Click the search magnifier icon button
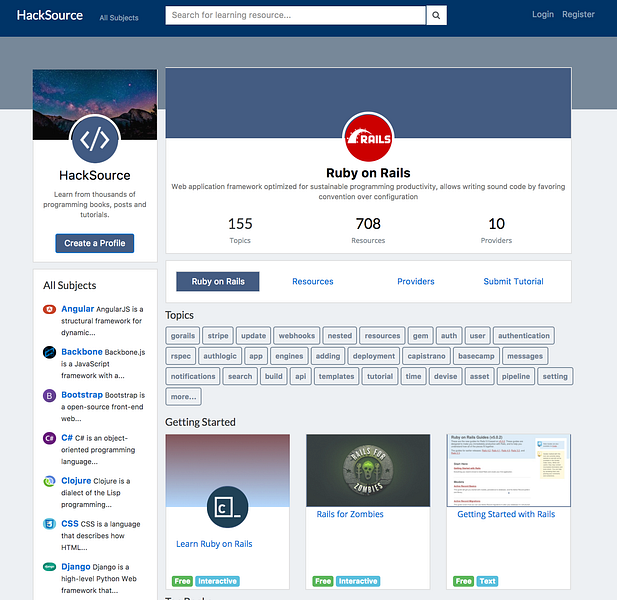The width and height of the screenshot is (617, 600). click(x=436, y=15)
